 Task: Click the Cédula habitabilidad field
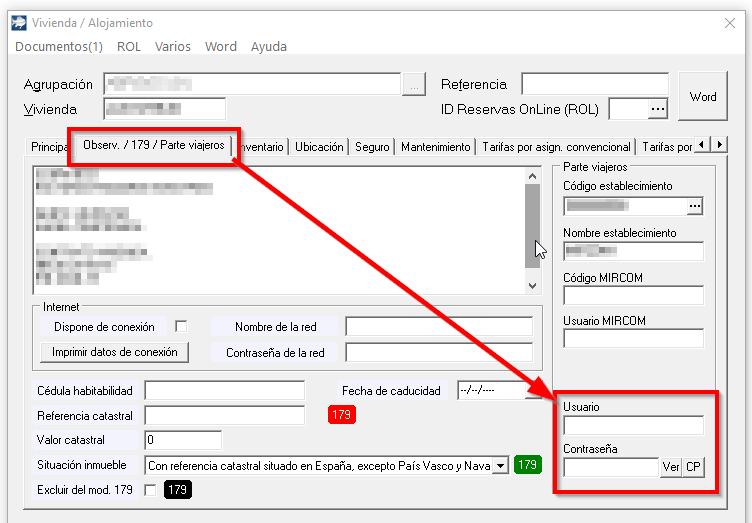[224, 391]
